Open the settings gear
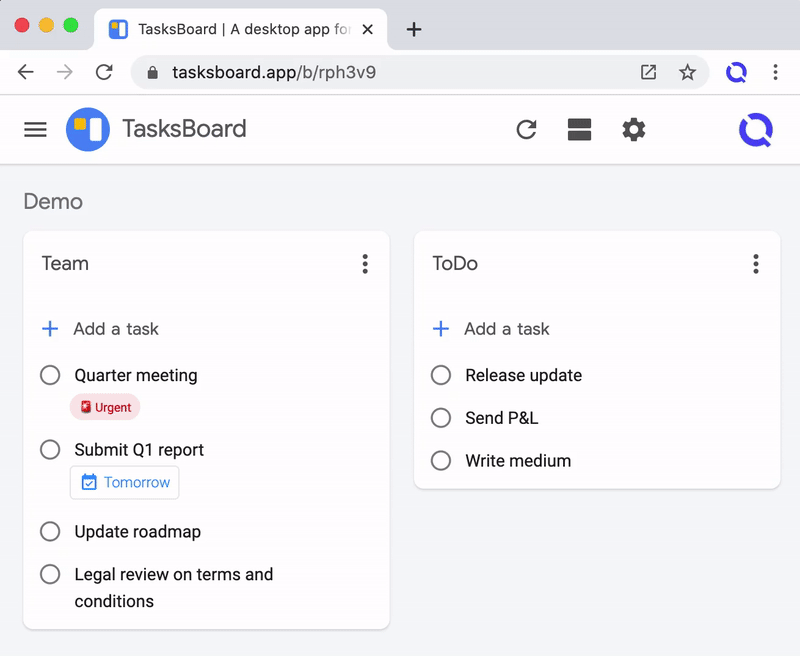Viewport: 800px width, 656px height. pos(634,130)
